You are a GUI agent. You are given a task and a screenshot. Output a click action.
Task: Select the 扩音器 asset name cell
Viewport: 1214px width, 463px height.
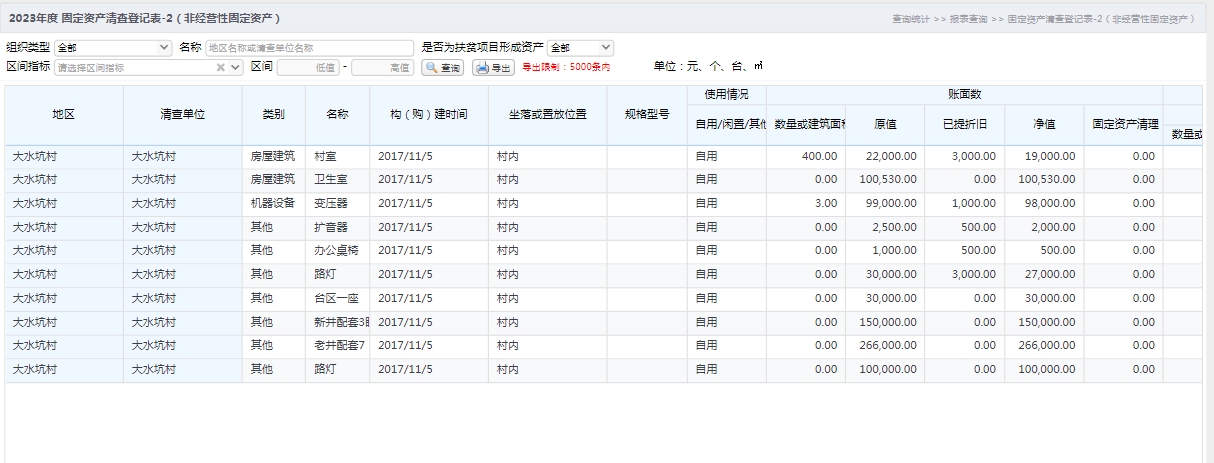(338, 228)
